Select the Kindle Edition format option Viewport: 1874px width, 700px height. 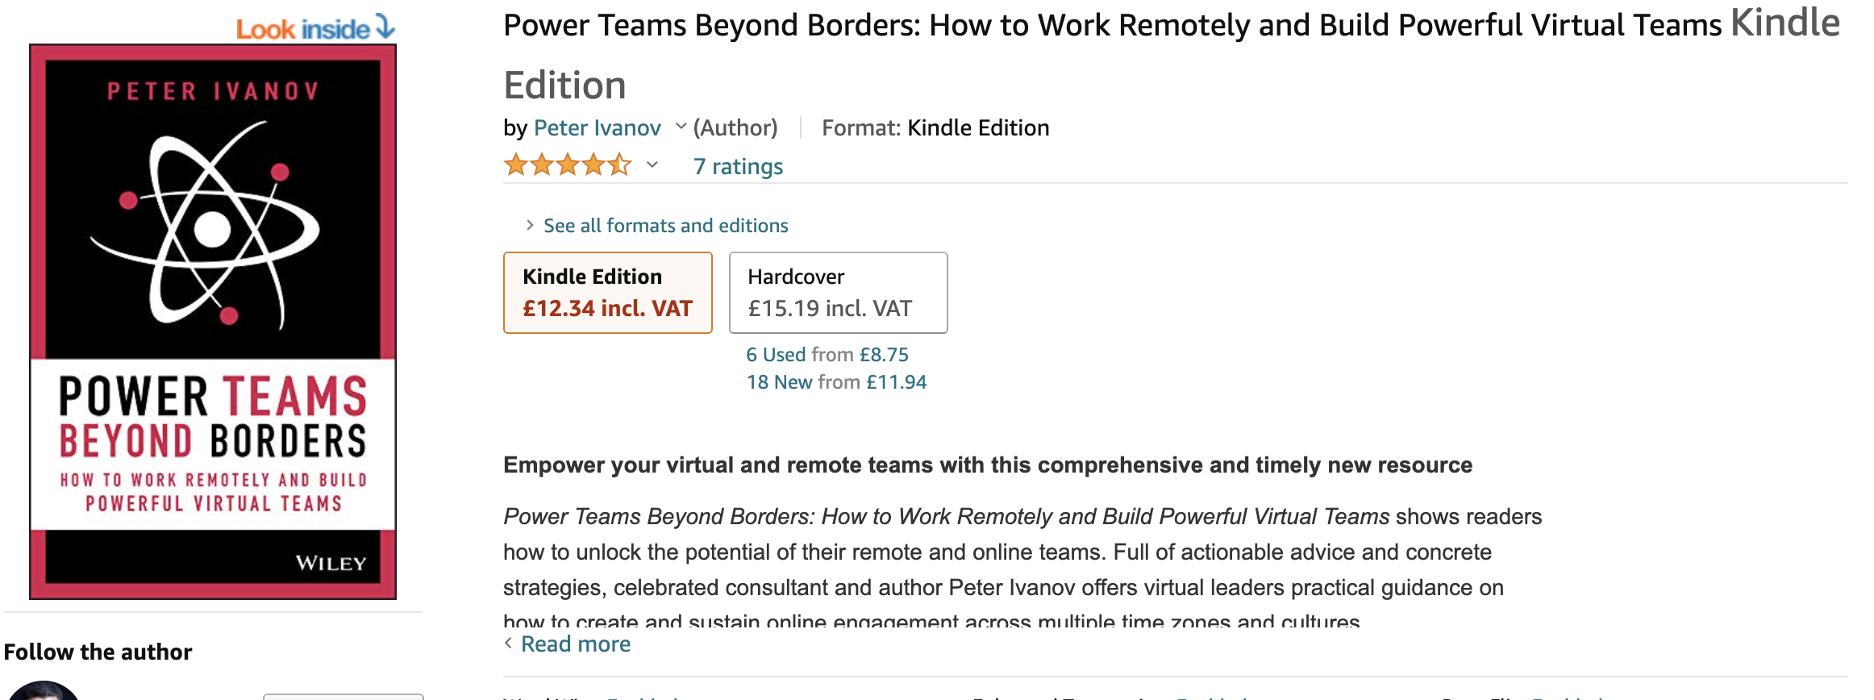pos(607,292)
